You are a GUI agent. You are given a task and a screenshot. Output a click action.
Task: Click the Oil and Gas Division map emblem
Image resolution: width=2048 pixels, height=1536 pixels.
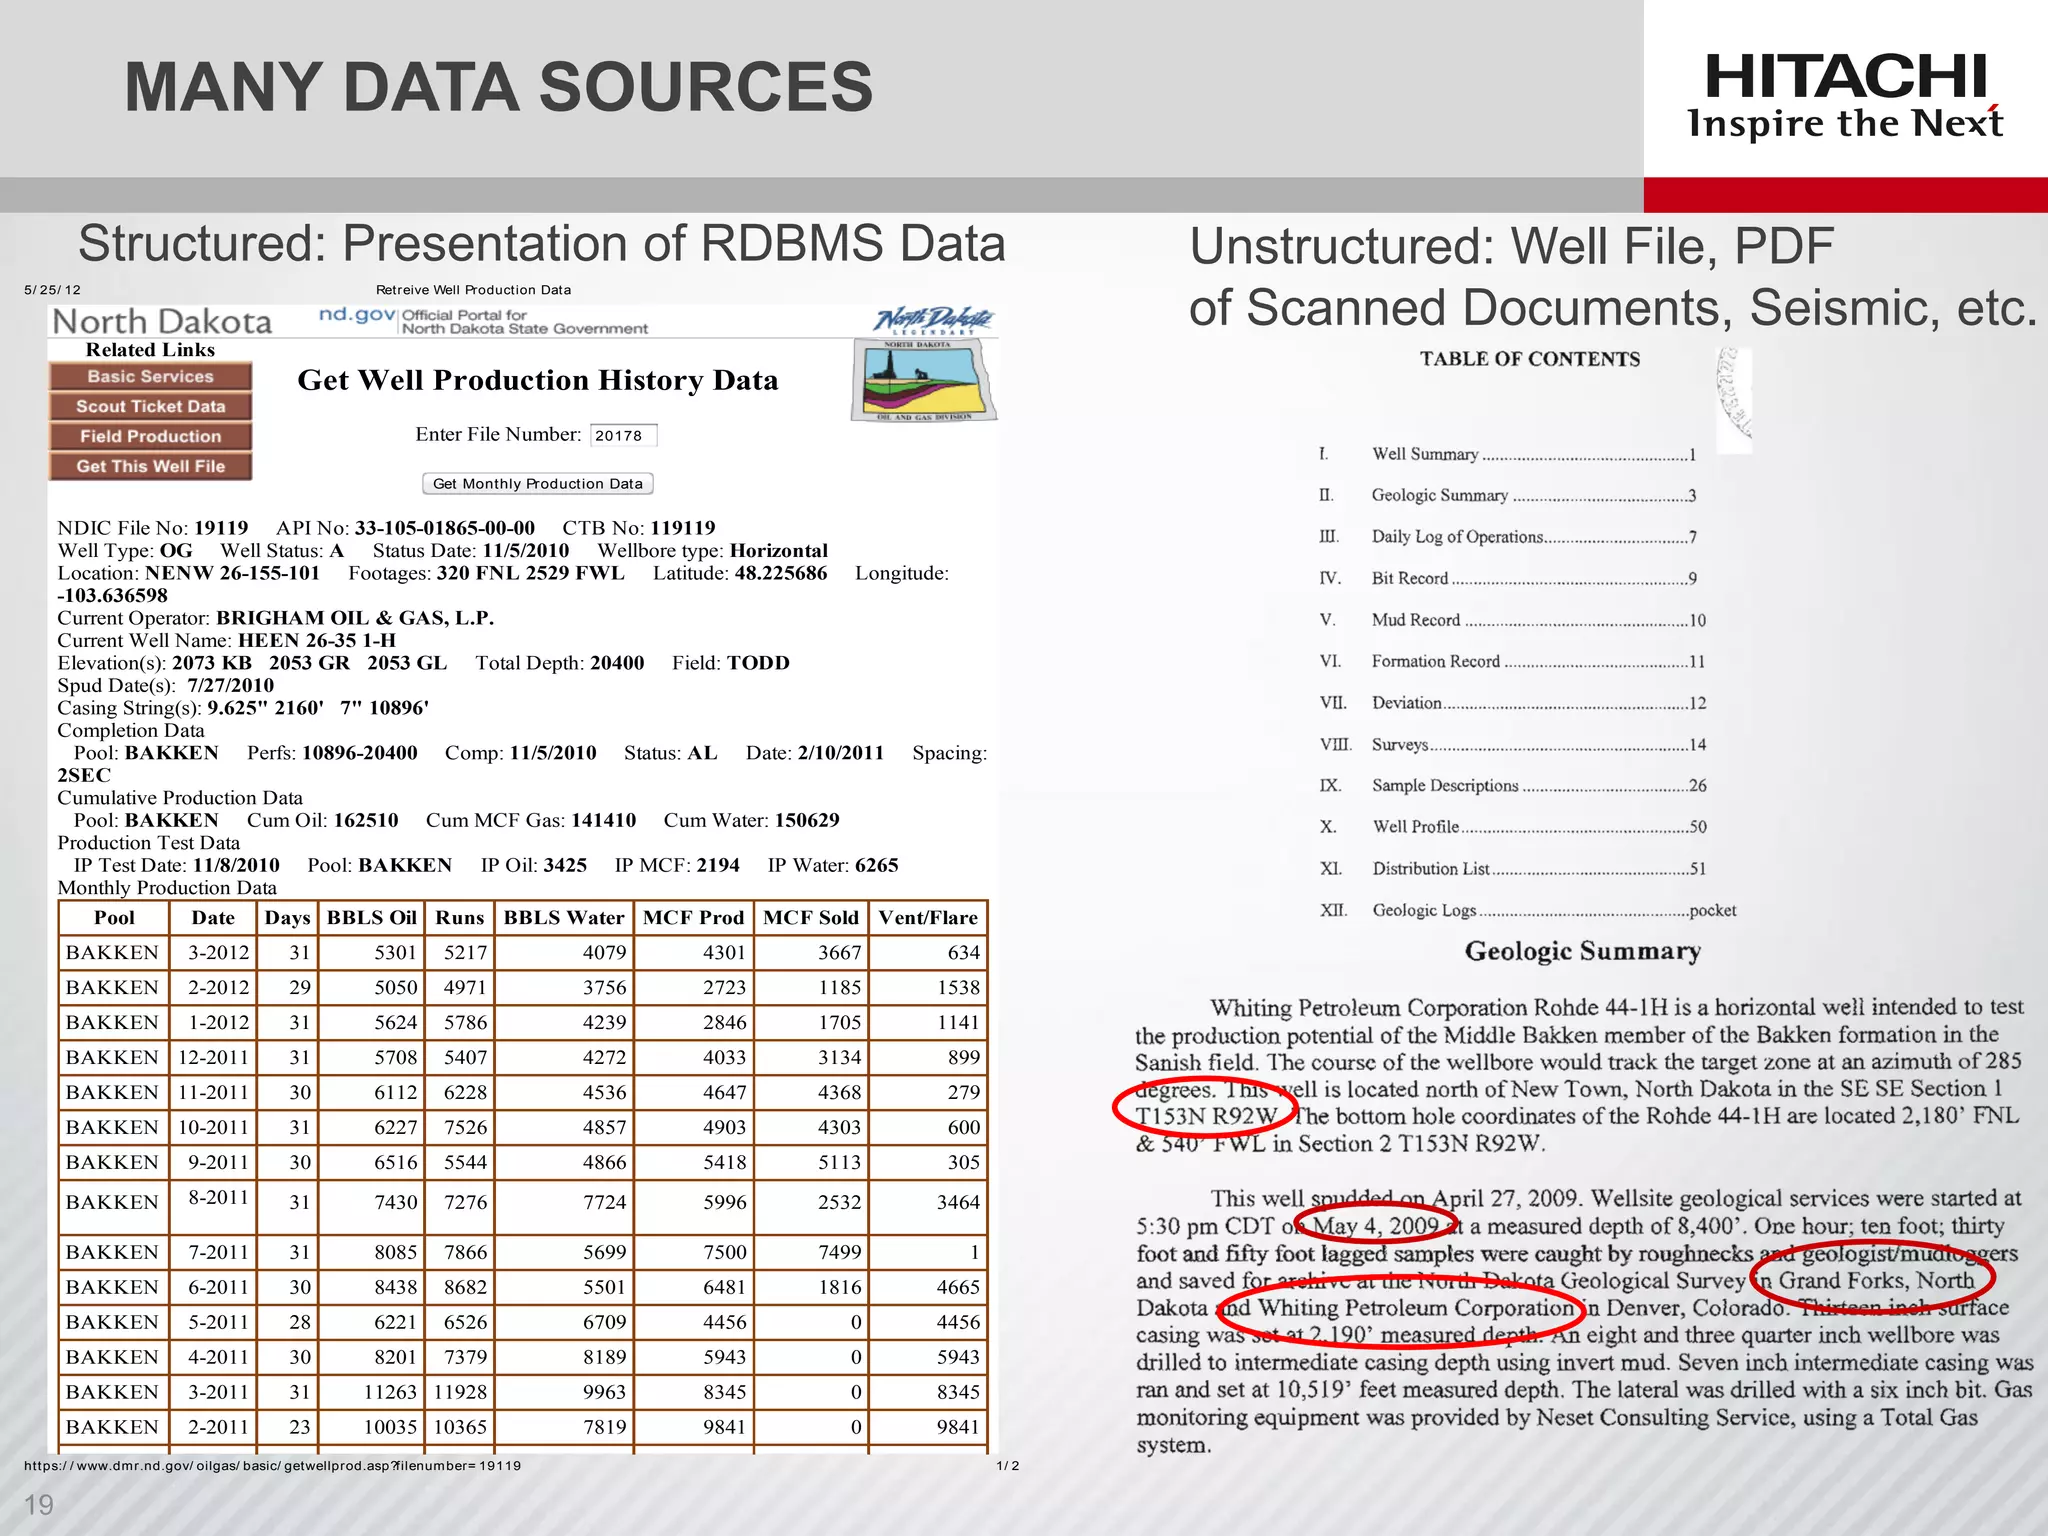point(924,381)
